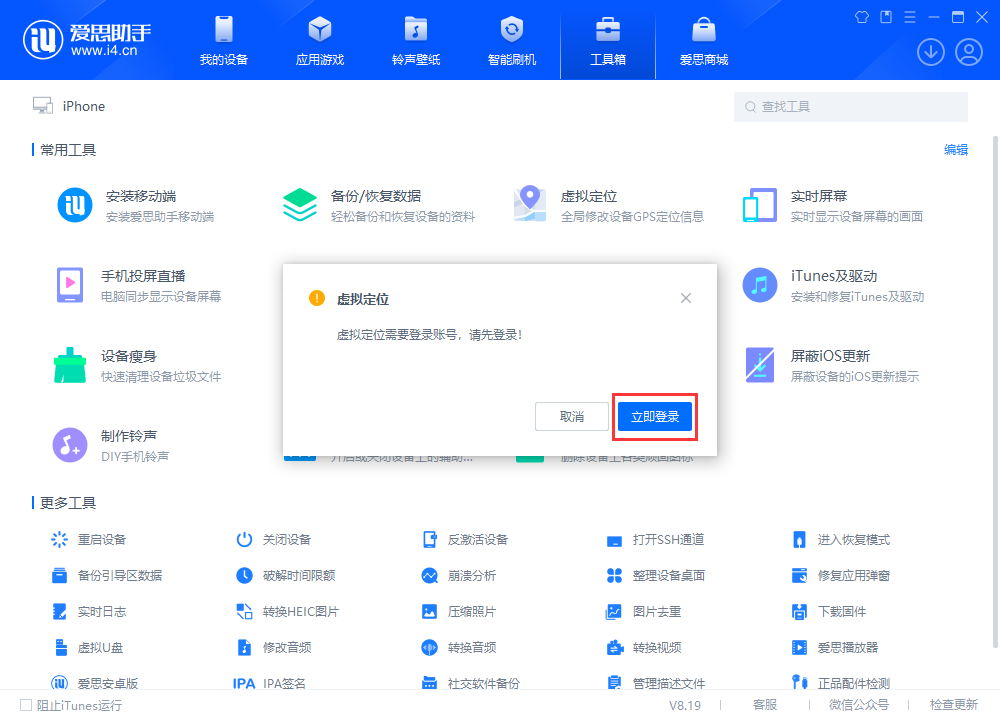Screen dimensions: 1000x720
Task: Switch to the 我的设备 tab
Action: point(222,40)
